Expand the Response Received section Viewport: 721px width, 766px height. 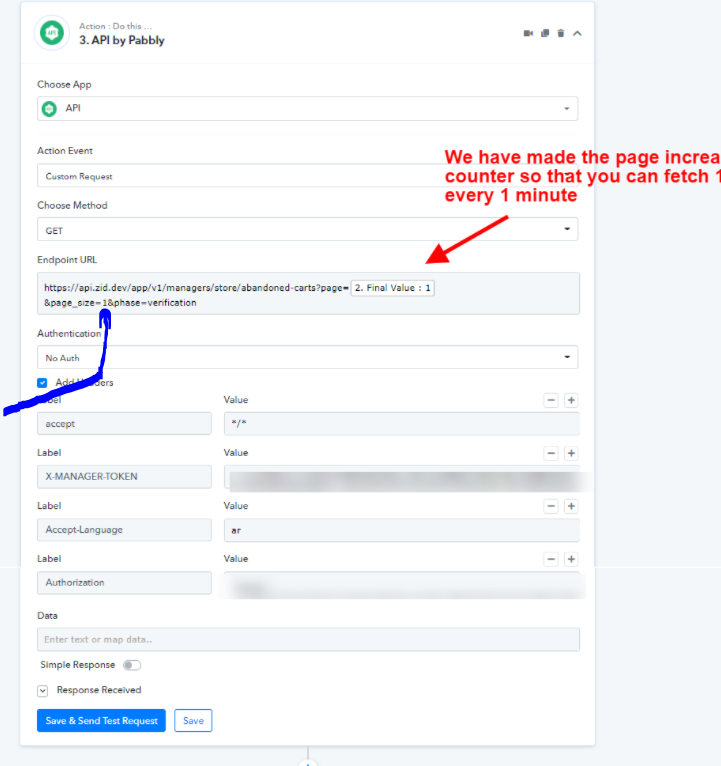pyautogui.click(x=42, y=690)
